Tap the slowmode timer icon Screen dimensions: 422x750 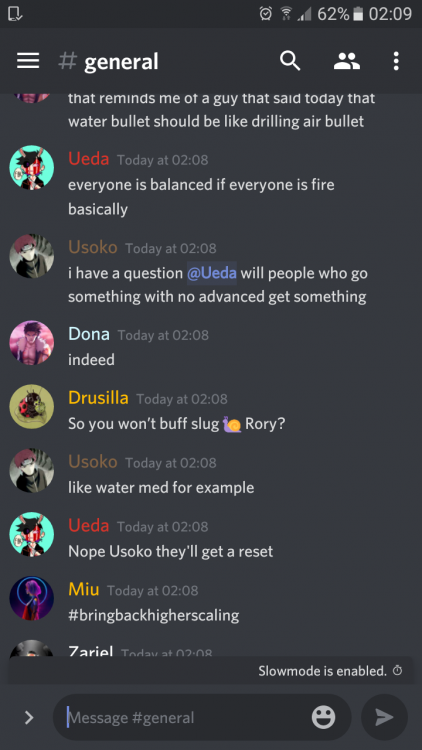point(398,671)
